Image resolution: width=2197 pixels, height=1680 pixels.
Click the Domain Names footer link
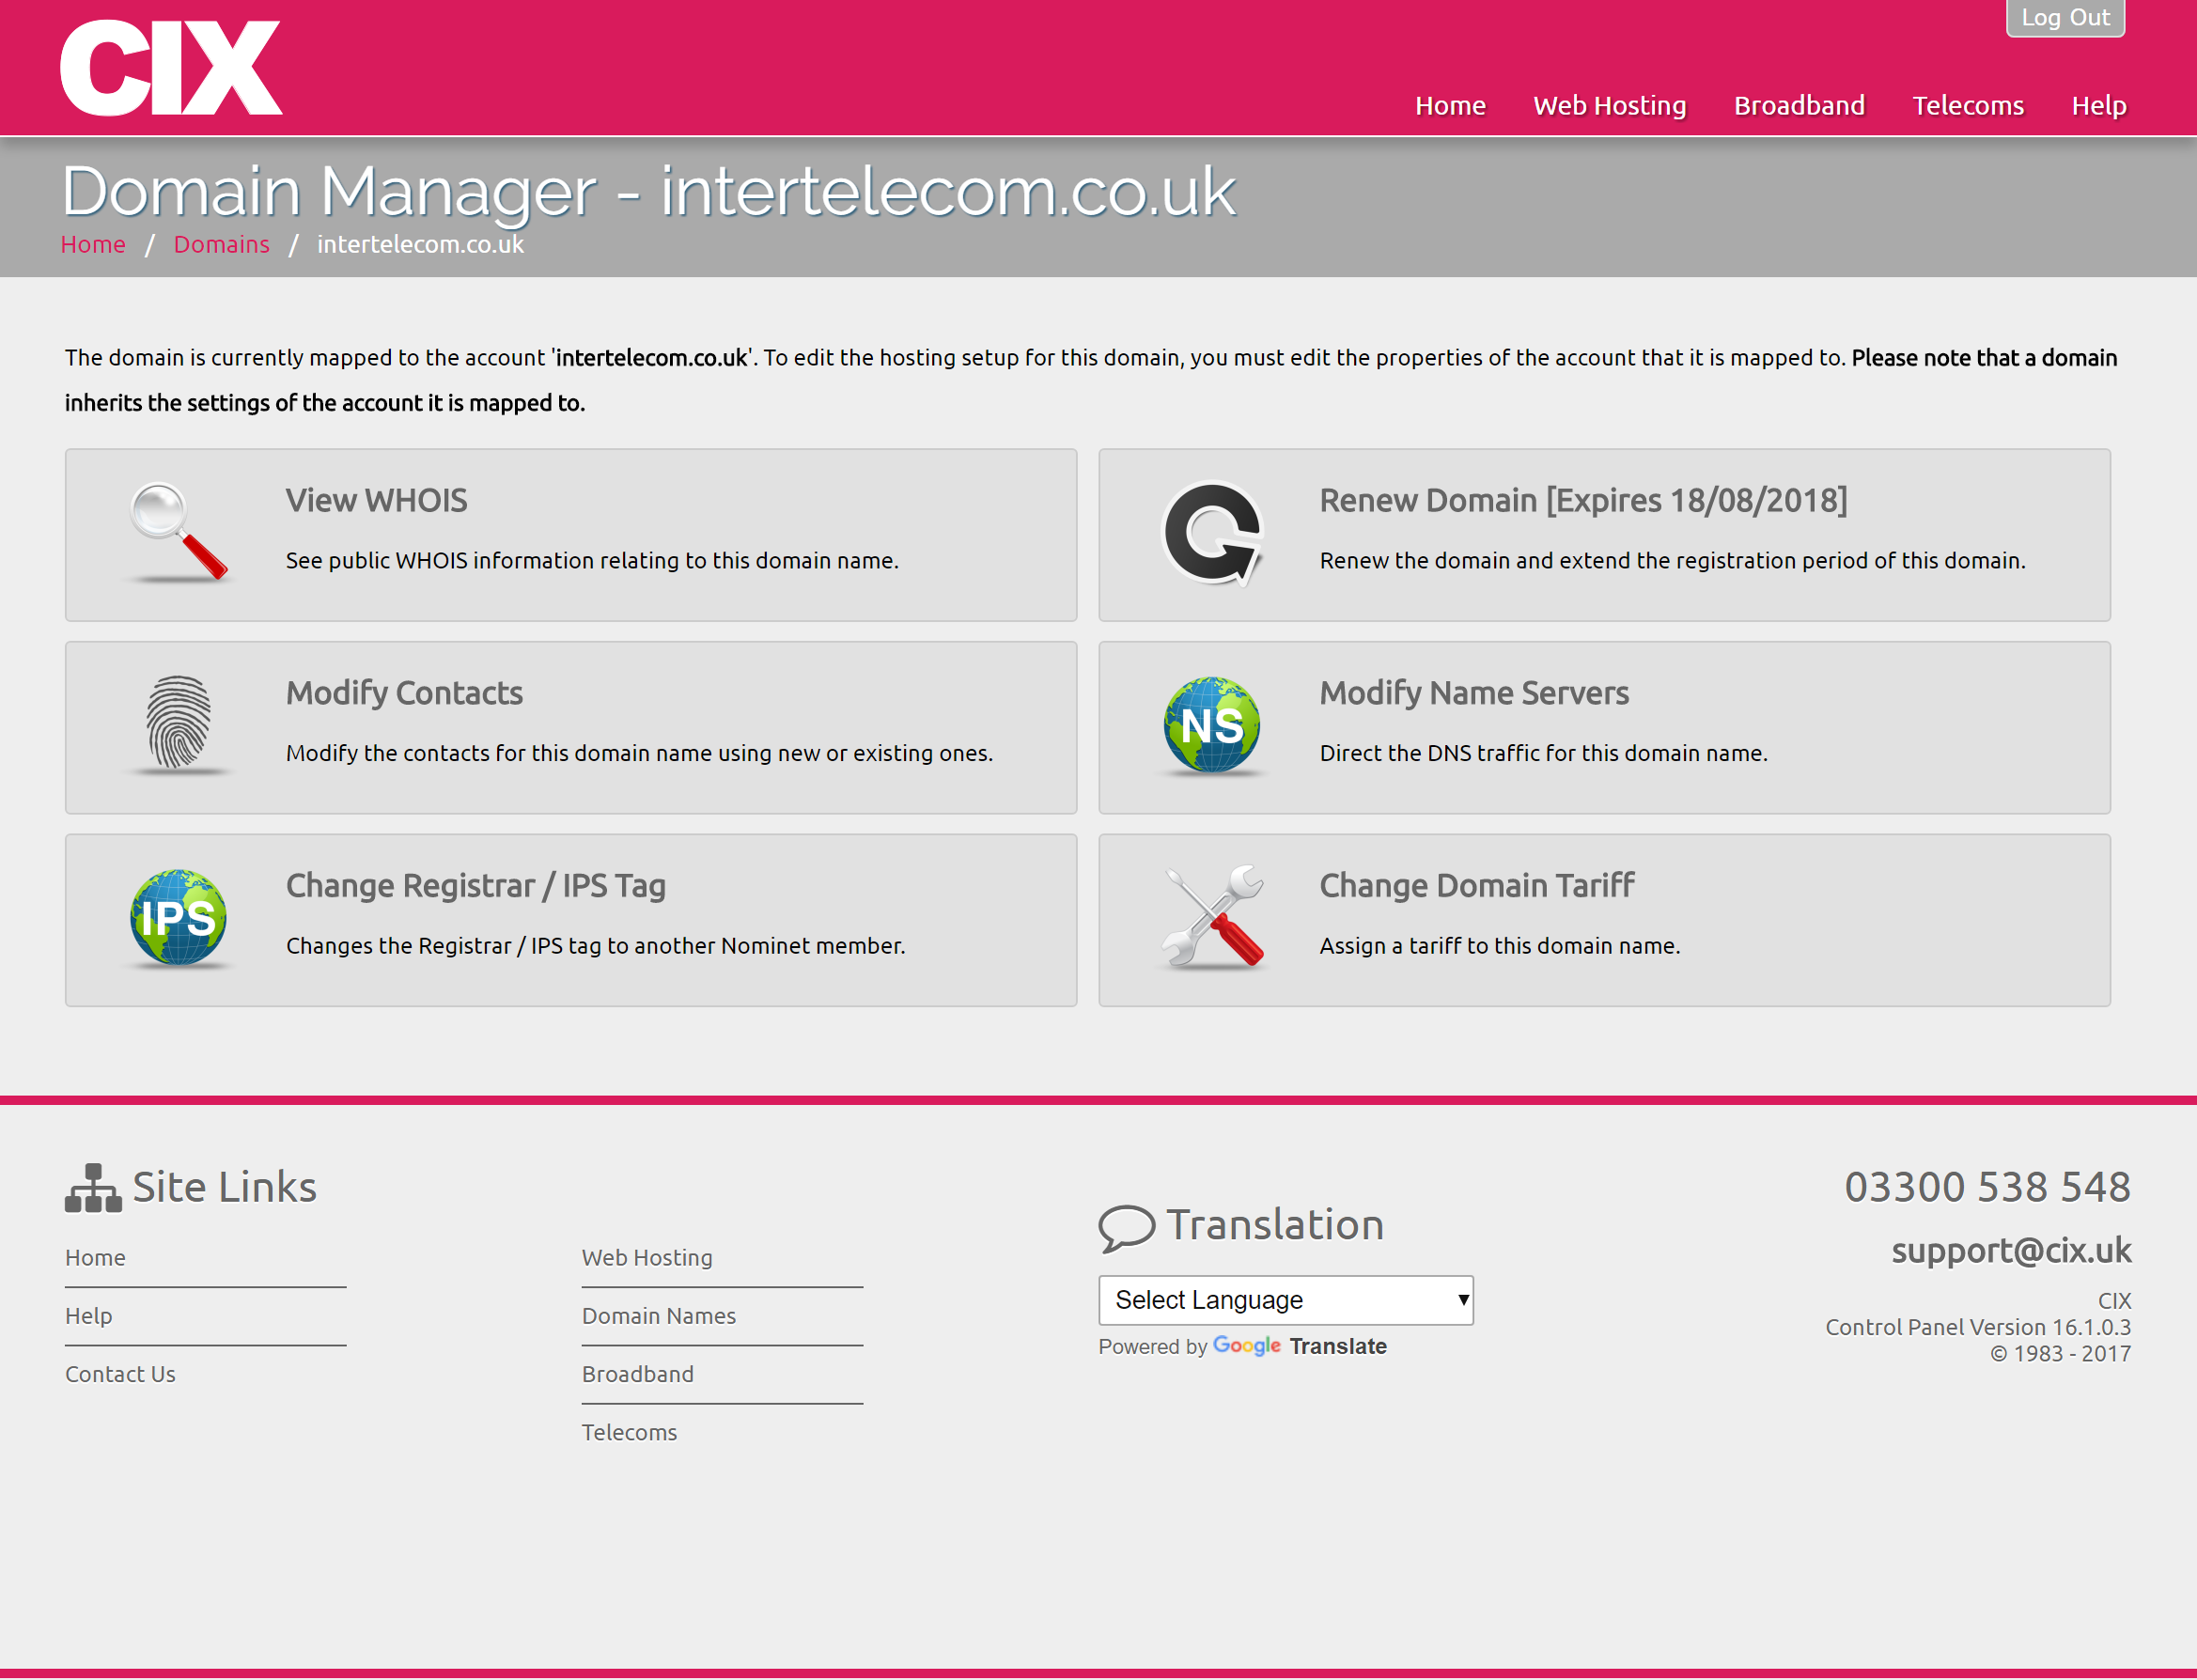click(x=658, y=1315)
